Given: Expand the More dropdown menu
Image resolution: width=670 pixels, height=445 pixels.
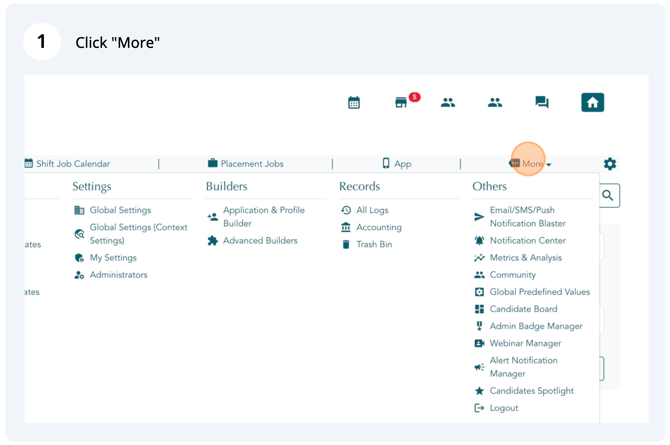Looking at the screenshot, I should (x=530, y=164).
